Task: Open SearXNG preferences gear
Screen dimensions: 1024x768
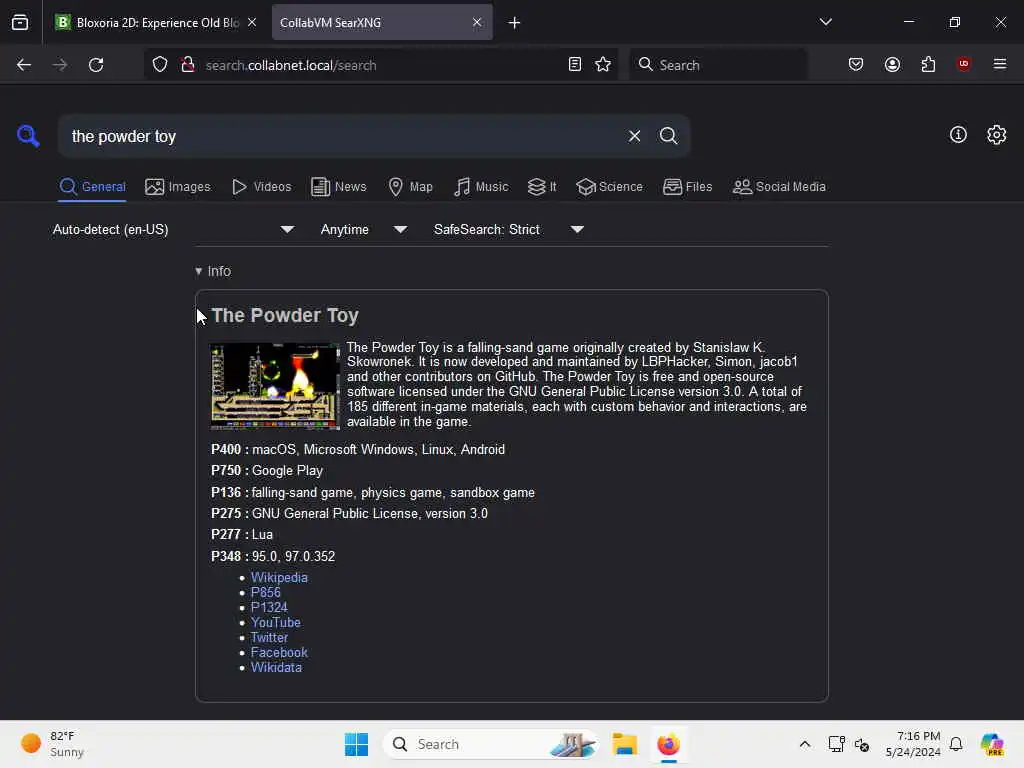Action: [997, 135]
